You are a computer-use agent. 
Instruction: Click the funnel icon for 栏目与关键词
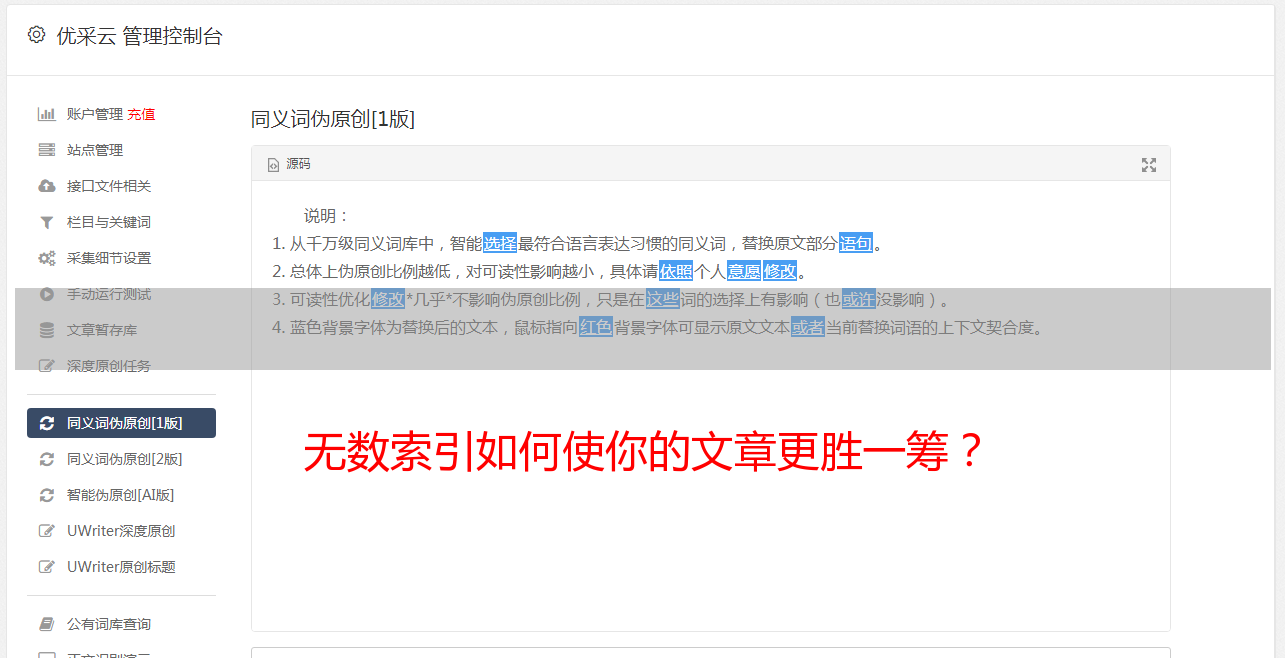point(46,222)
